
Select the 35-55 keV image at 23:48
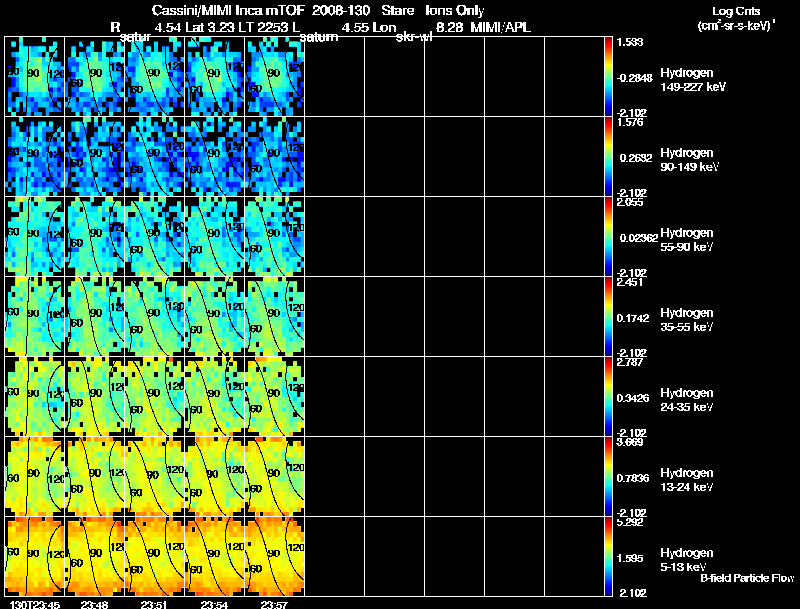point(94,317)
